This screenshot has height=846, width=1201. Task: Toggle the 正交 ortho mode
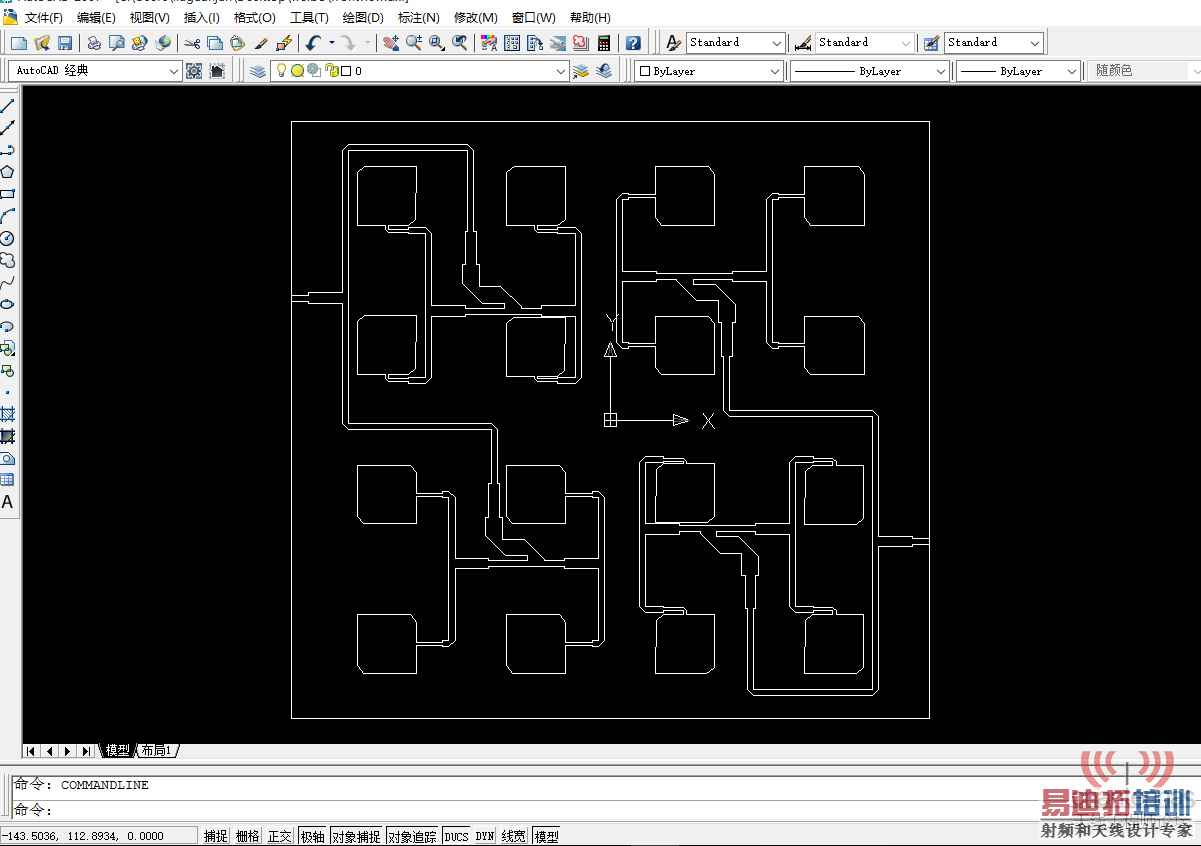pos(280,836)
